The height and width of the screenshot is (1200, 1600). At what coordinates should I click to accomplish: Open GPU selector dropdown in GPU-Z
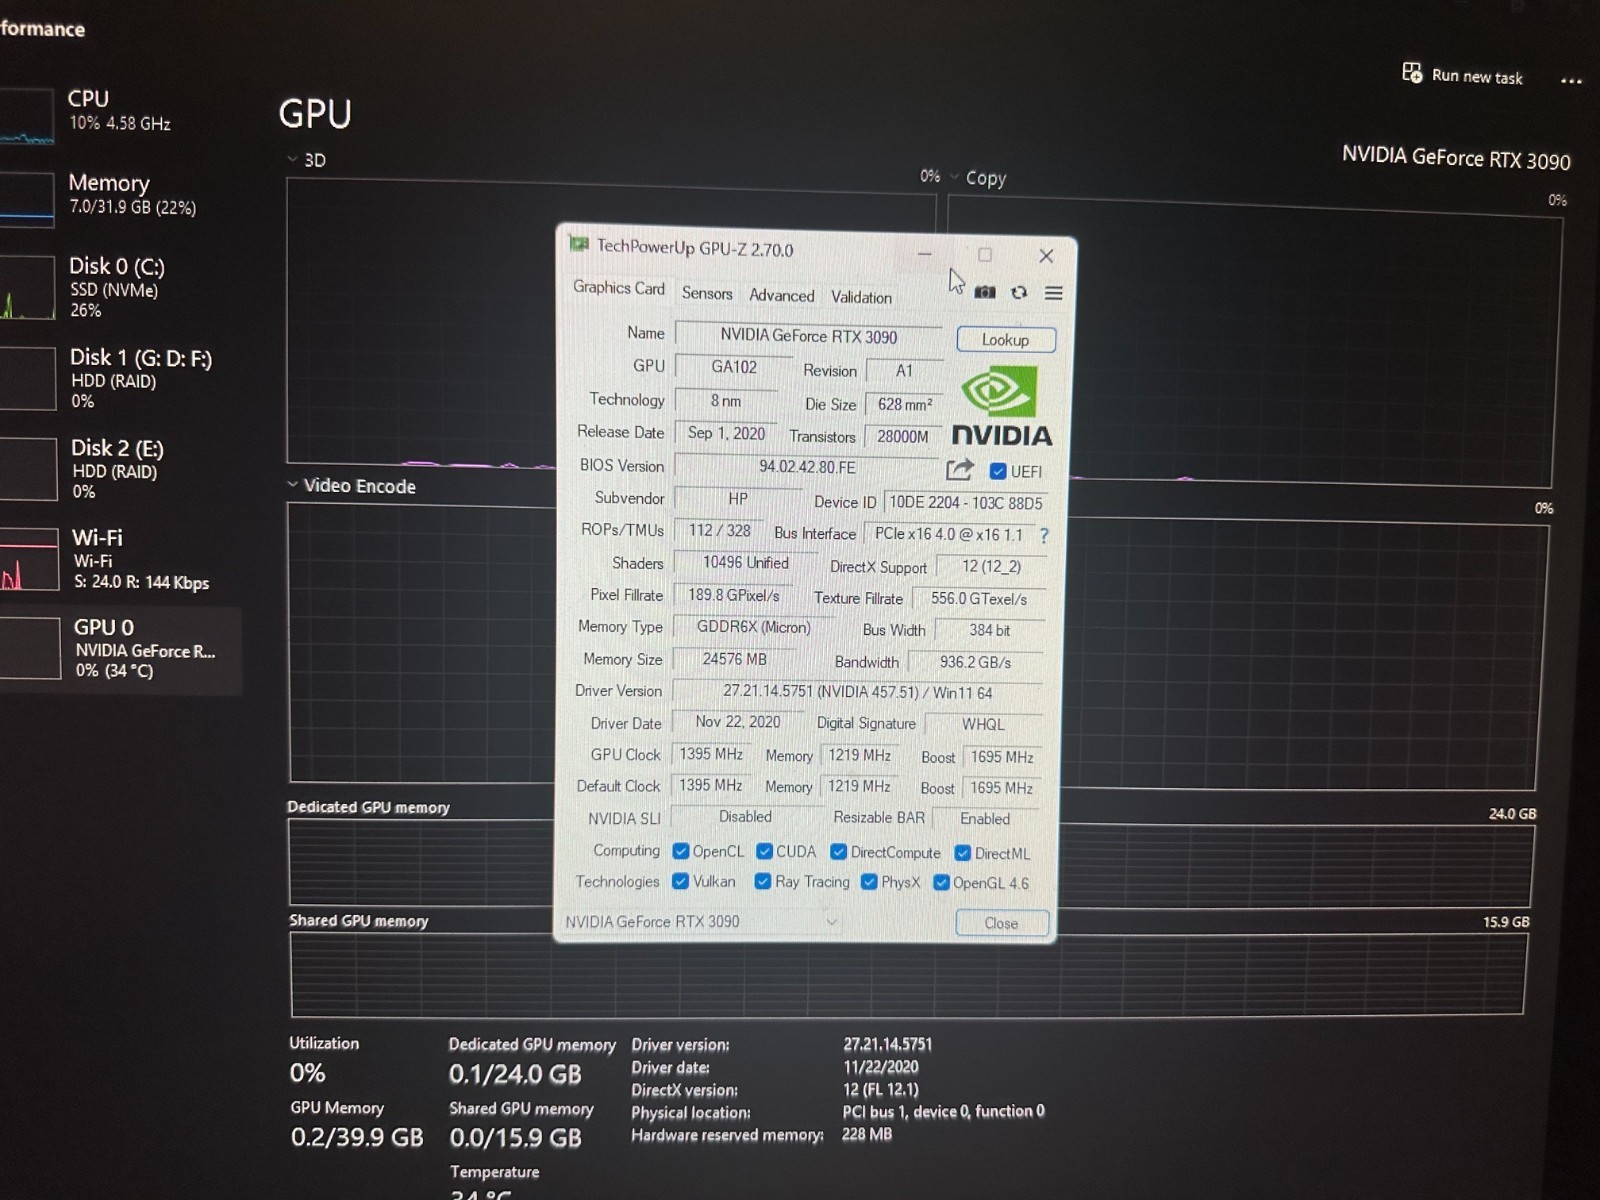(x=702, y=921)
